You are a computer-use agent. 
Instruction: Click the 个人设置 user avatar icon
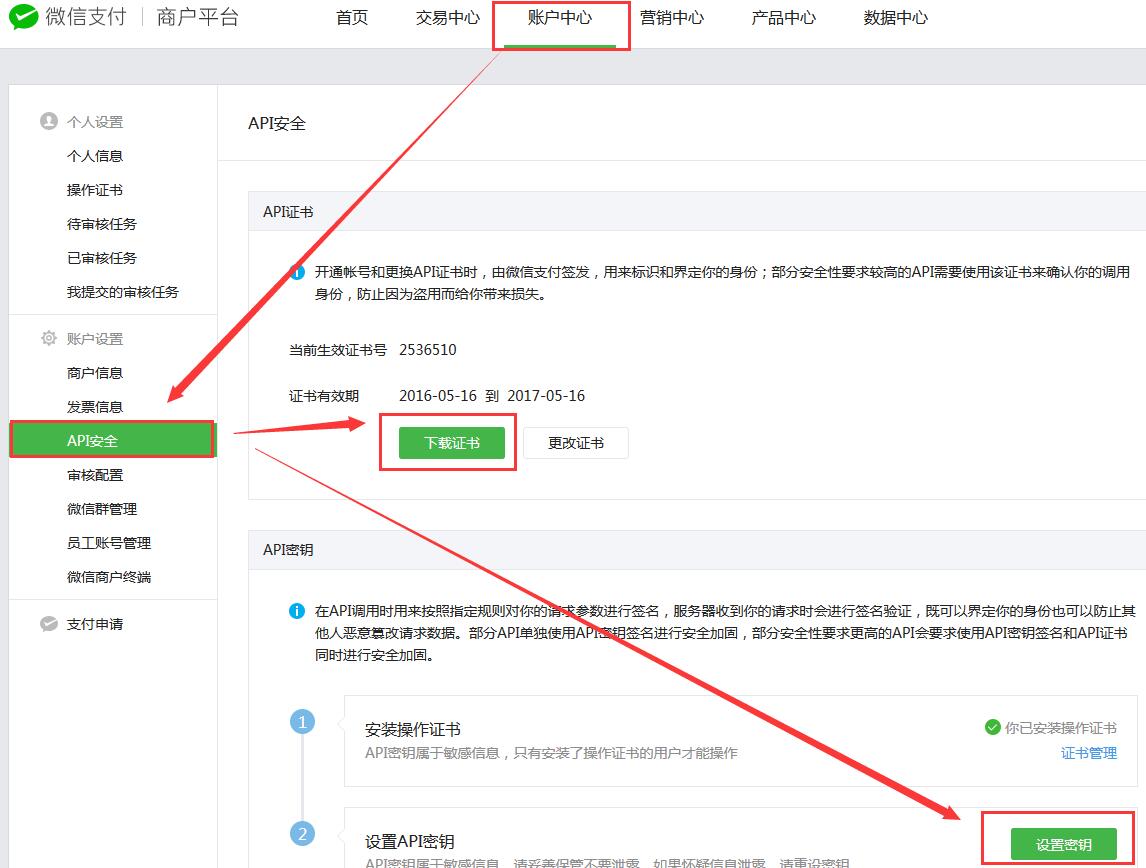[49, 121]
